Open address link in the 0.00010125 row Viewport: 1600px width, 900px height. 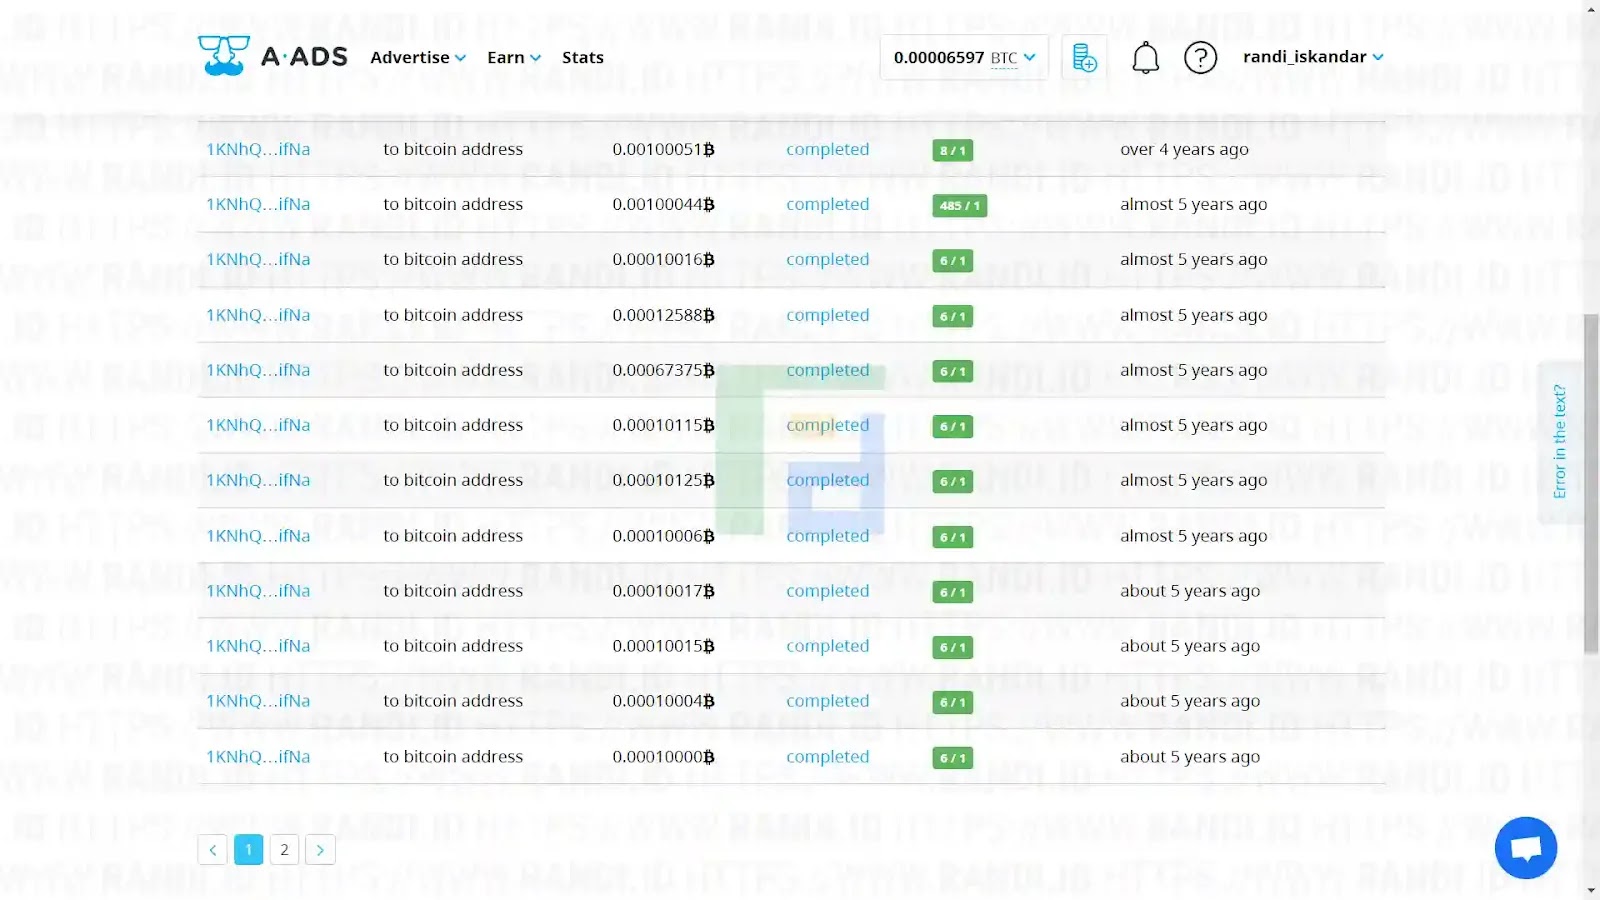click(258, 480)
